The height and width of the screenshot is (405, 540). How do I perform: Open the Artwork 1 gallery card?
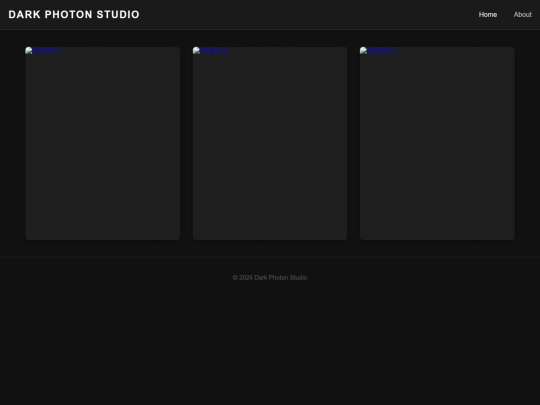pyautogui.click(x=103, y=143)
